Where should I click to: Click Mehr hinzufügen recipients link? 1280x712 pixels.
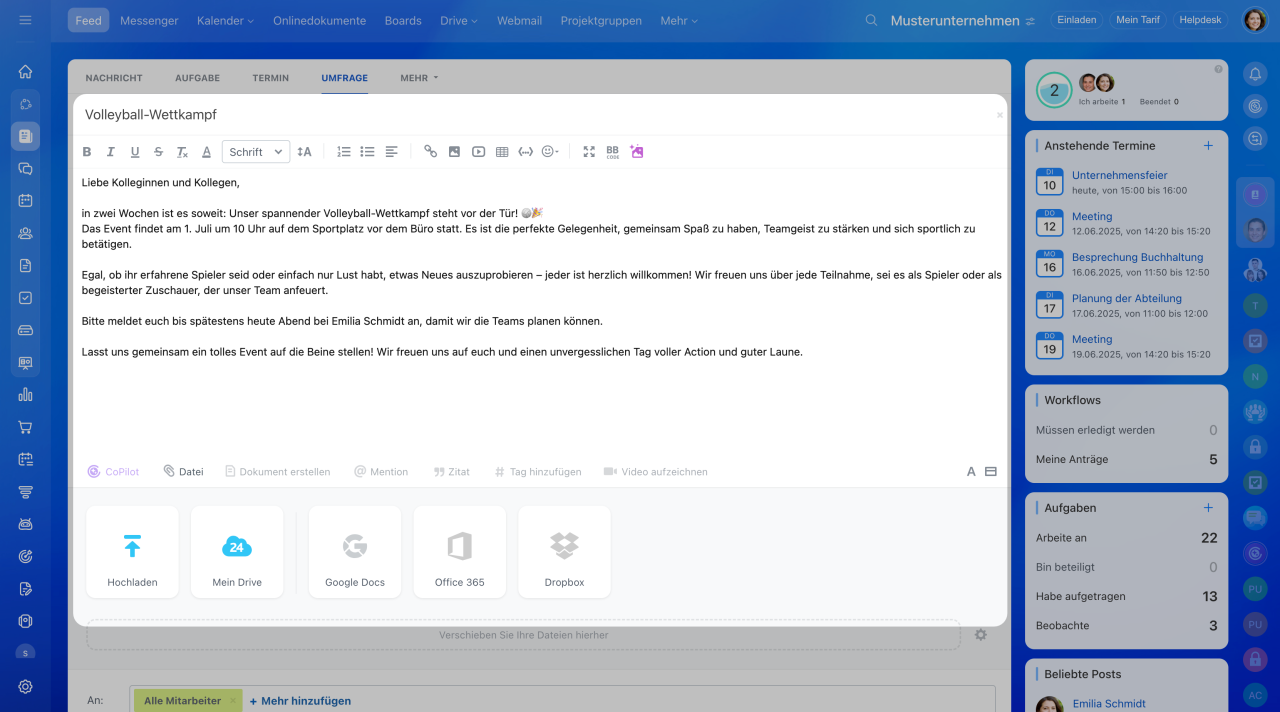pyautogui.click(x=300, y=701)
